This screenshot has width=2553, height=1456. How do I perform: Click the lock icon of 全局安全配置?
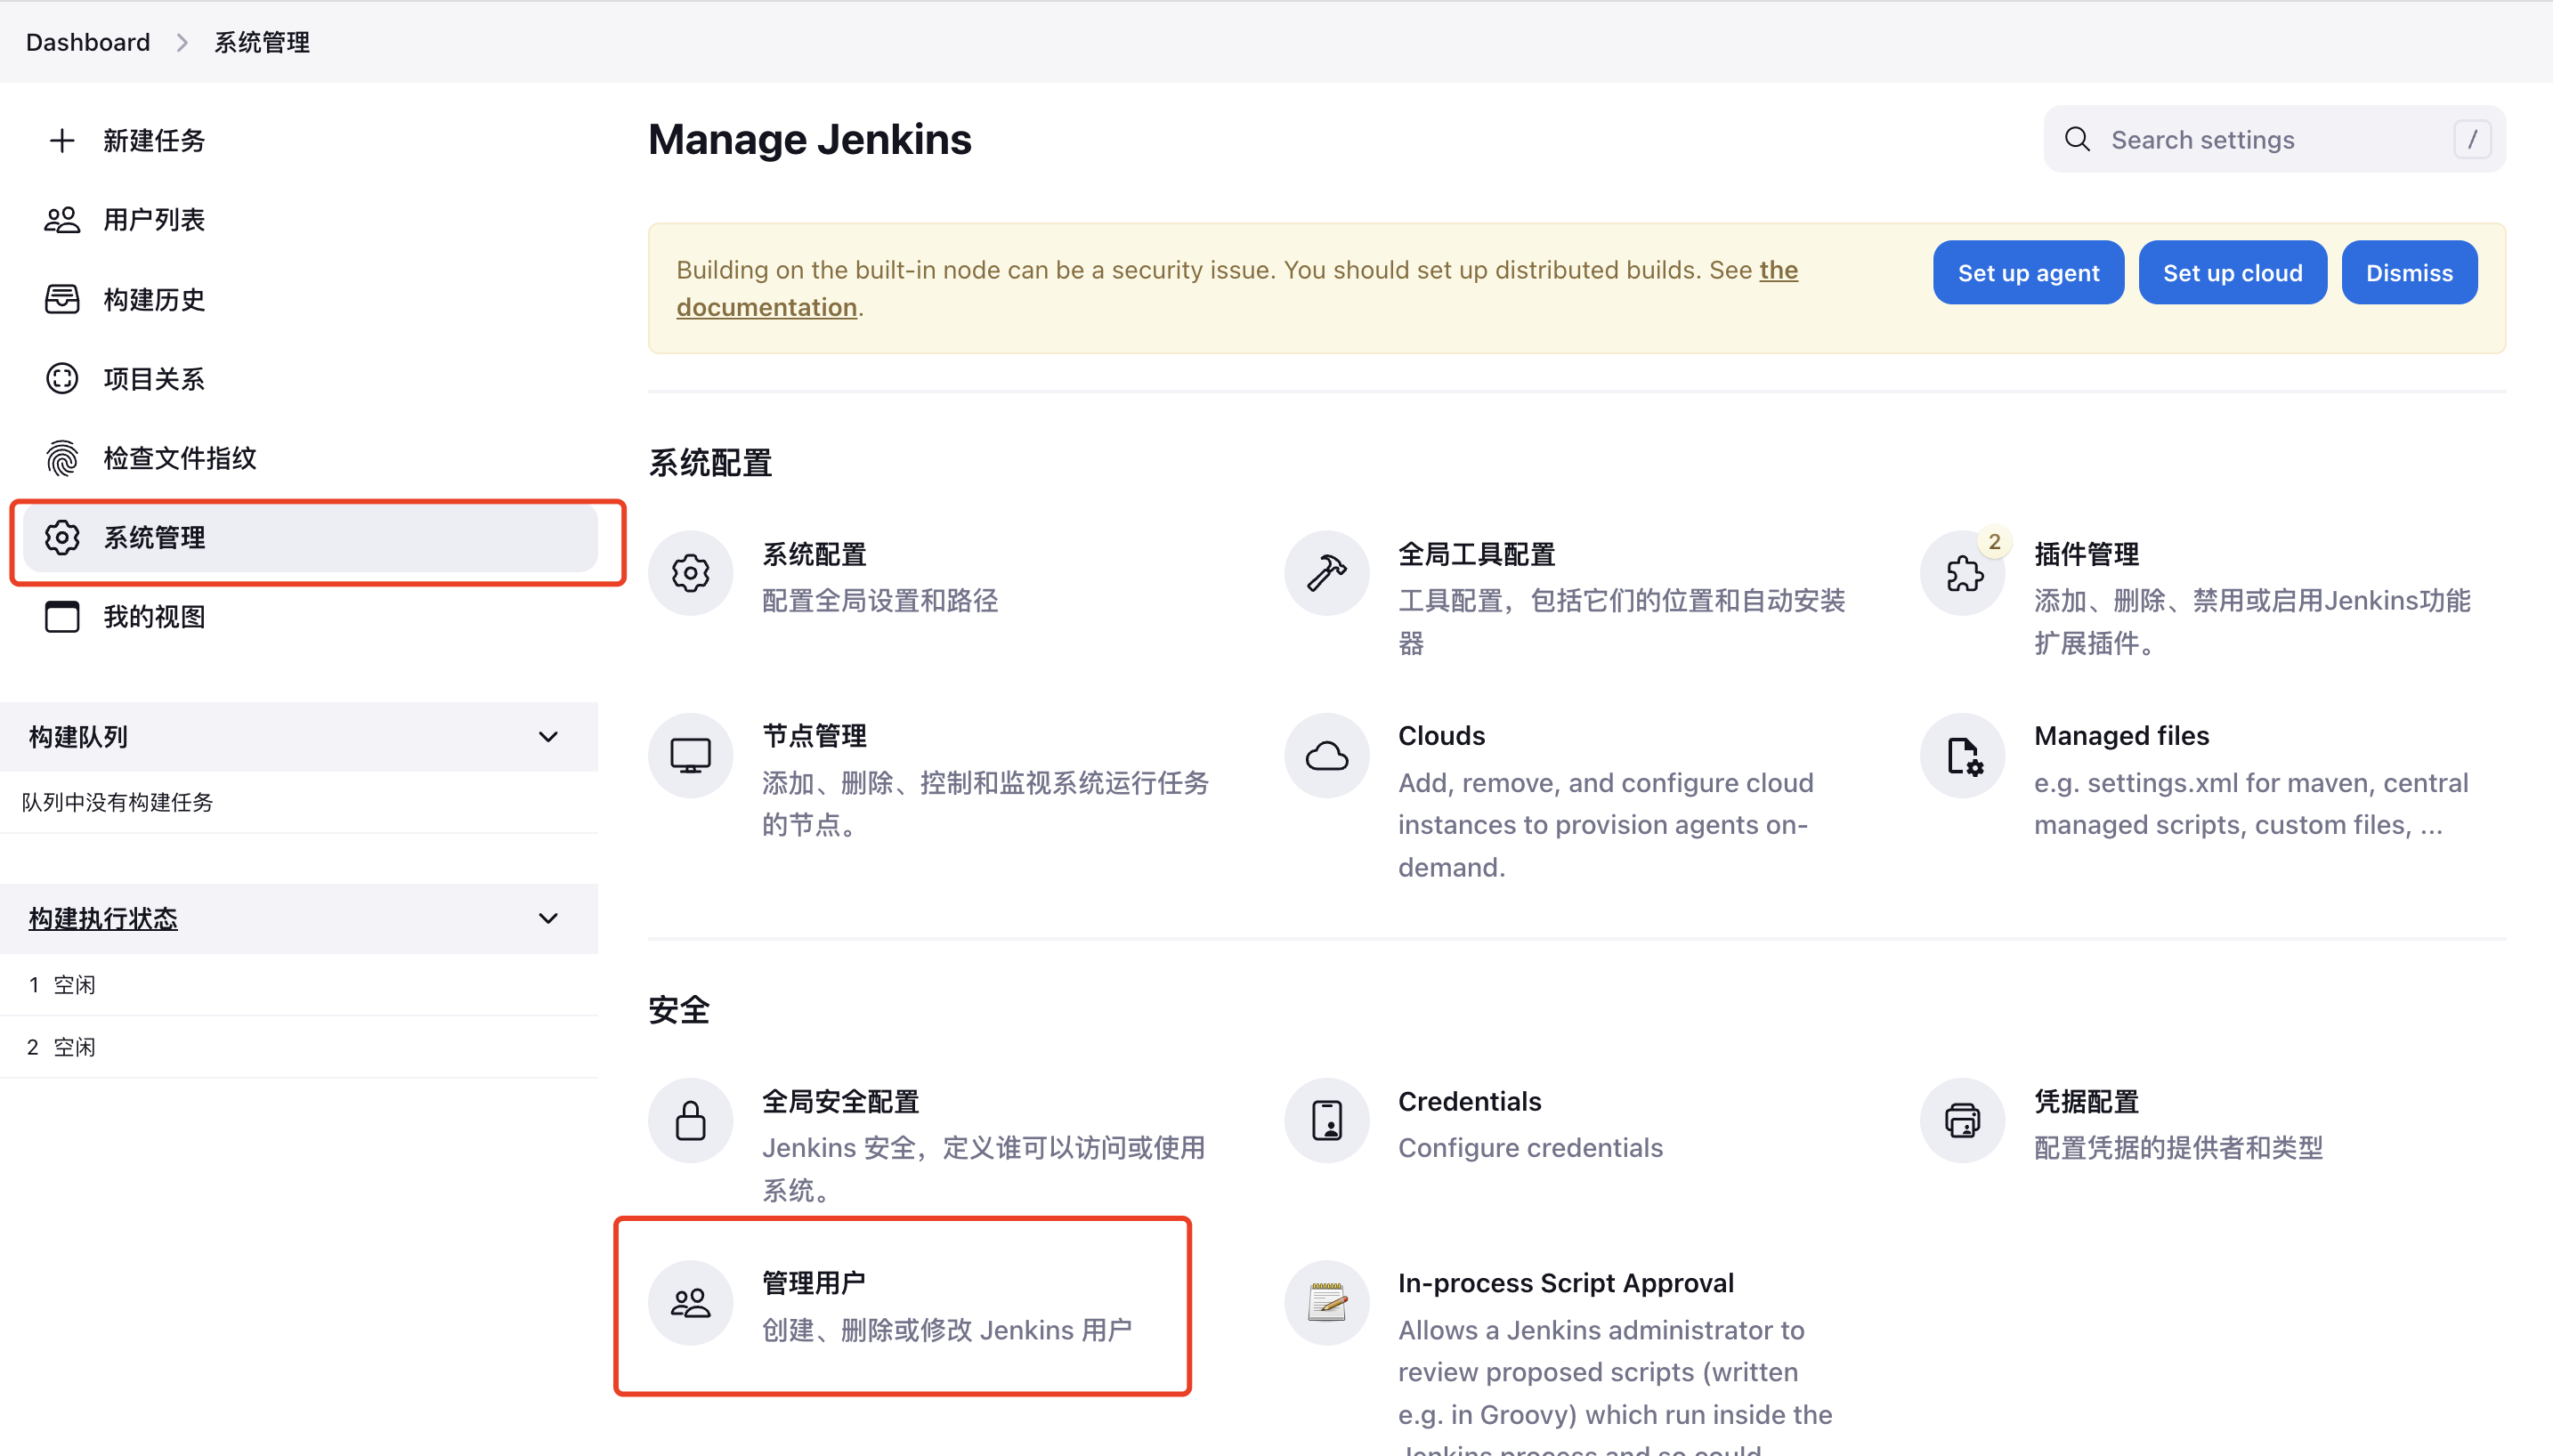pos(690,1120)
